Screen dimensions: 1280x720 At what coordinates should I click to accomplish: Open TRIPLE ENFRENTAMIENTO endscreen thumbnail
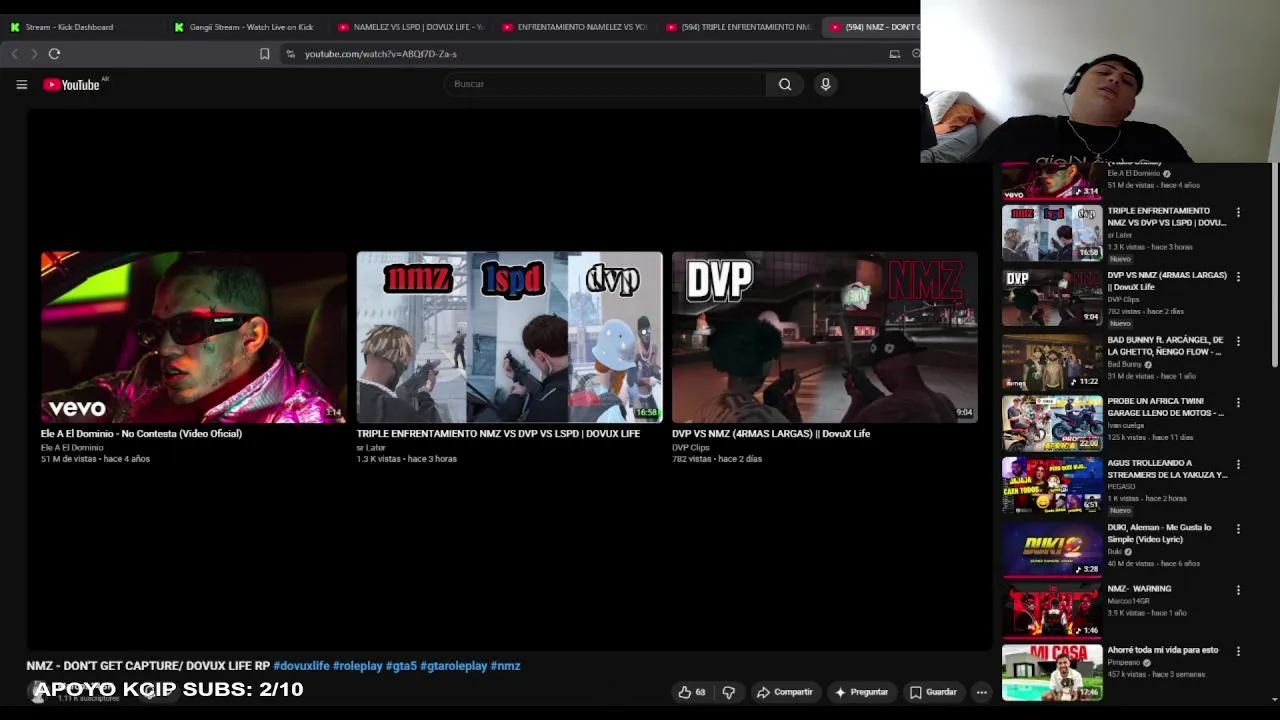tap(509, 337)
